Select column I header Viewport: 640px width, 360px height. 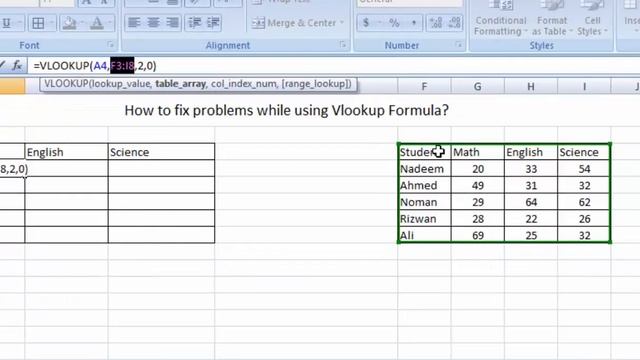[x=584, y=86]
